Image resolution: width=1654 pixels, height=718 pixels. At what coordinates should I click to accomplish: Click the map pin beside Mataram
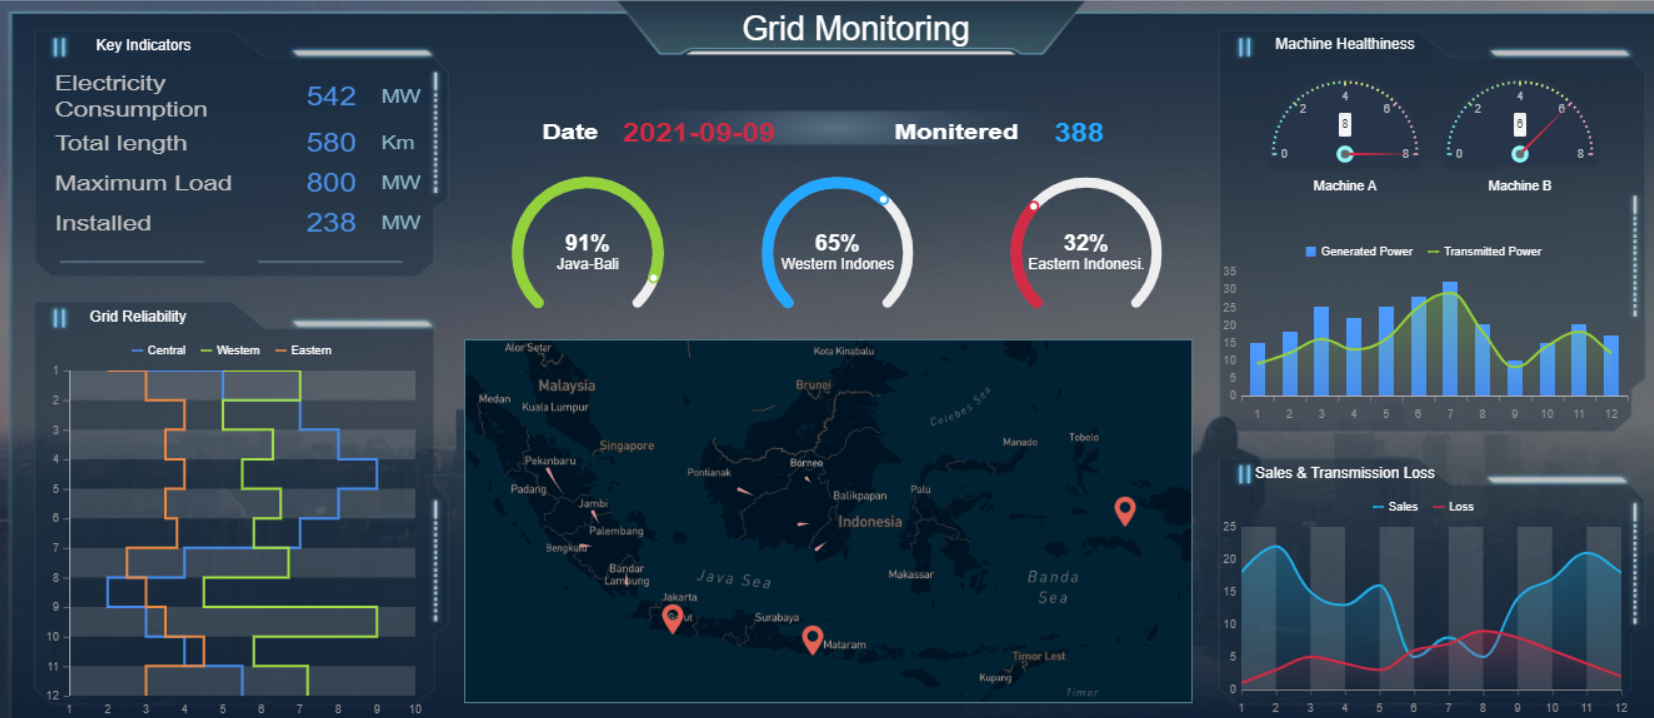click(812, 637)
